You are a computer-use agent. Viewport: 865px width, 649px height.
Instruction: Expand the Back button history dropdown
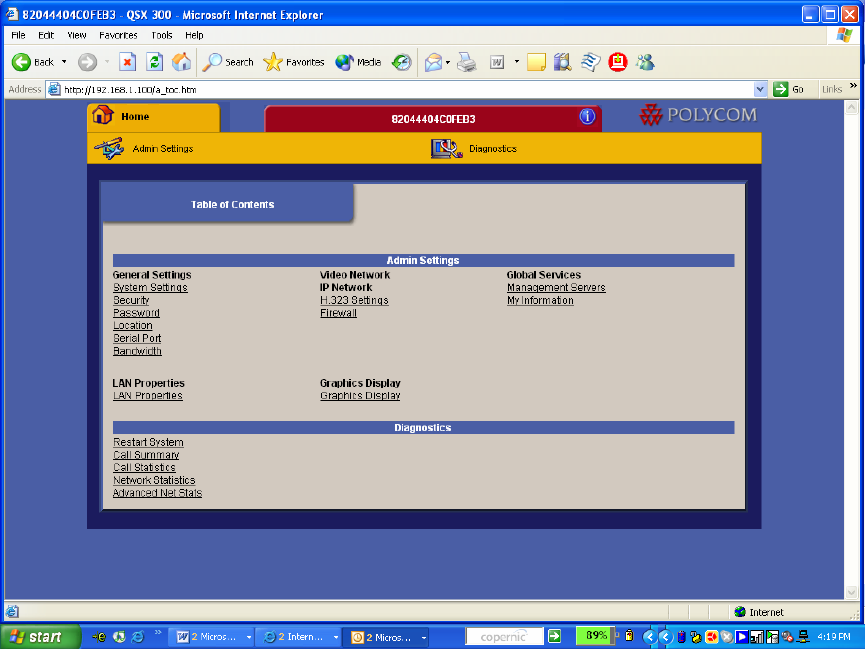[64, 62]
